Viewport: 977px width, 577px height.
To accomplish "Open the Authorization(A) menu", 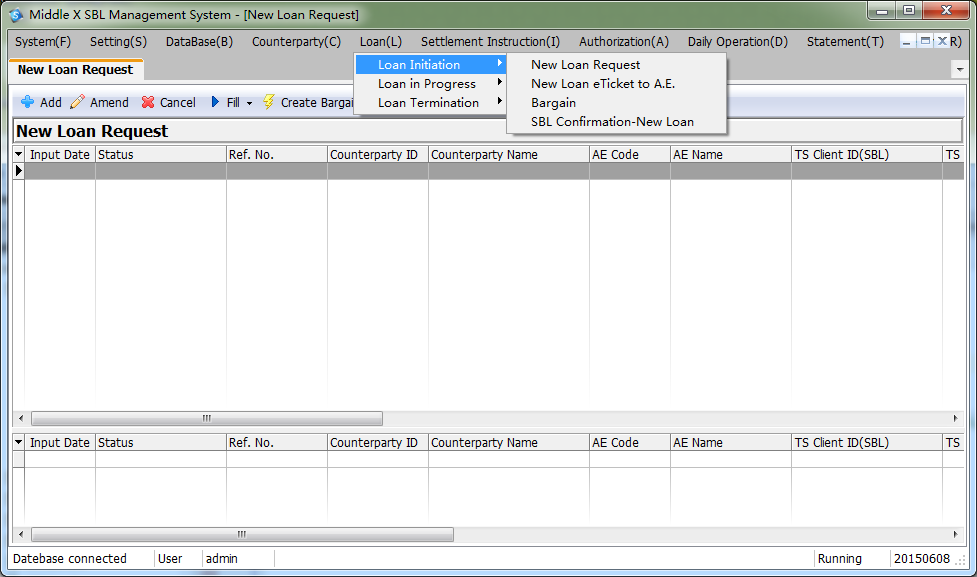I will pyautogui.click(x=624, y=42).
